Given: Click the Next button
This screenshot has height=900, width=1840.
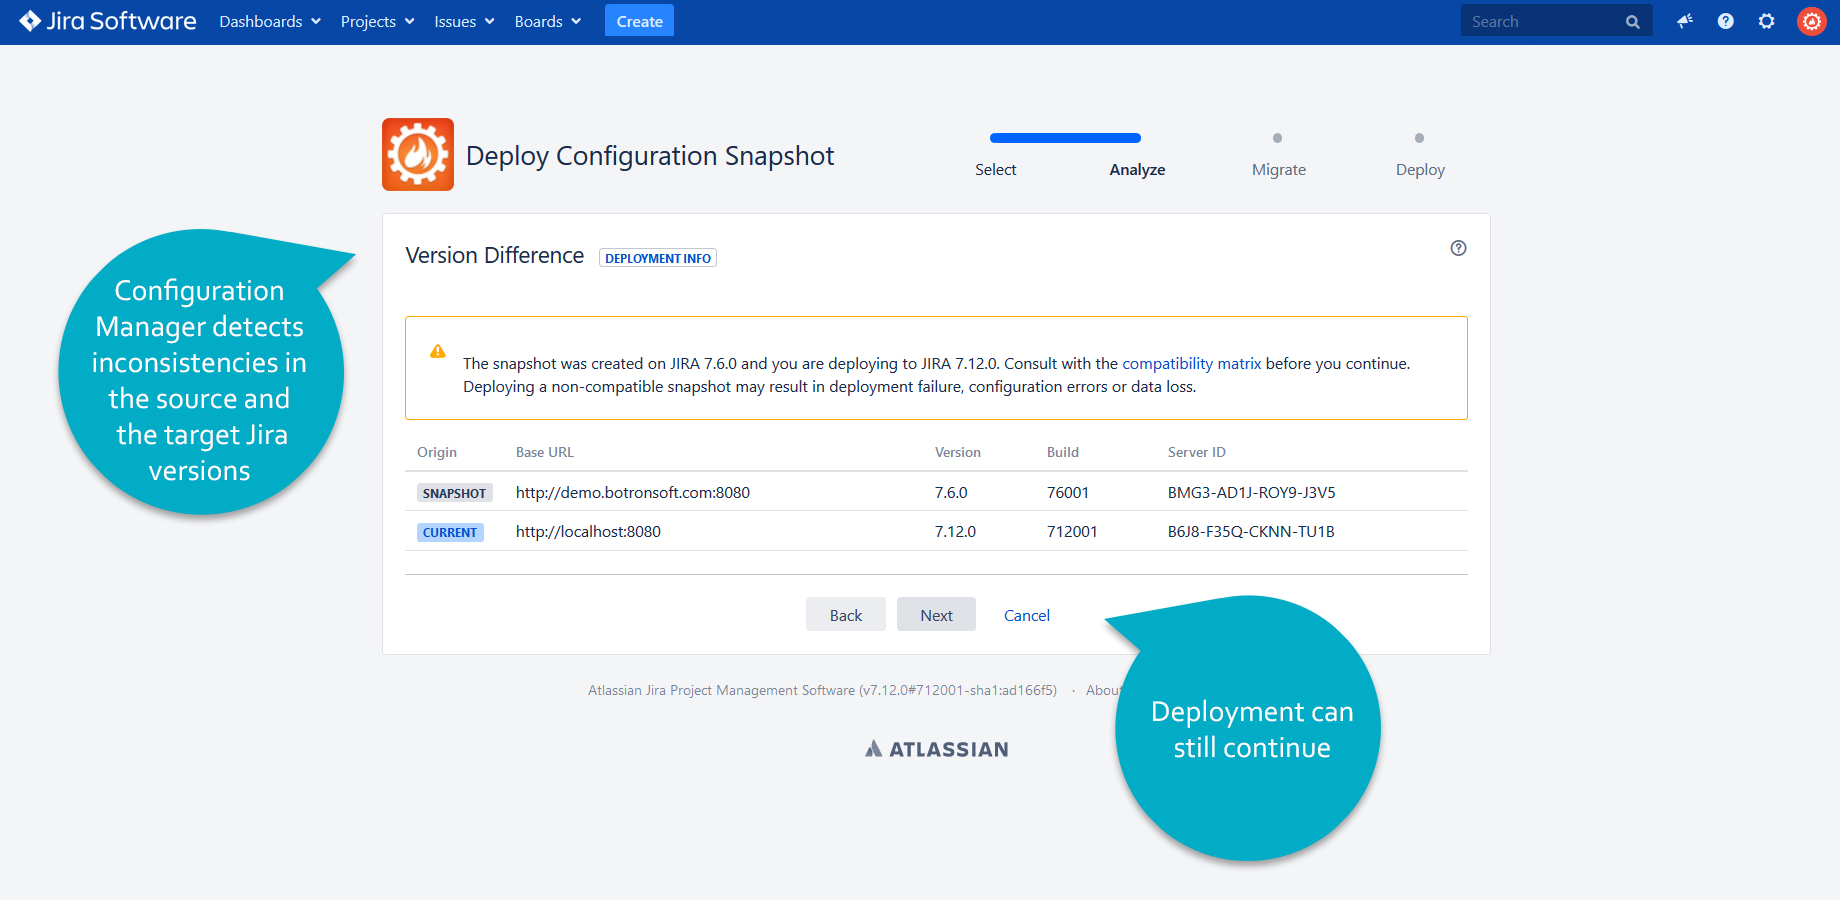Looking at the screenshot, I should pos(937,615).
